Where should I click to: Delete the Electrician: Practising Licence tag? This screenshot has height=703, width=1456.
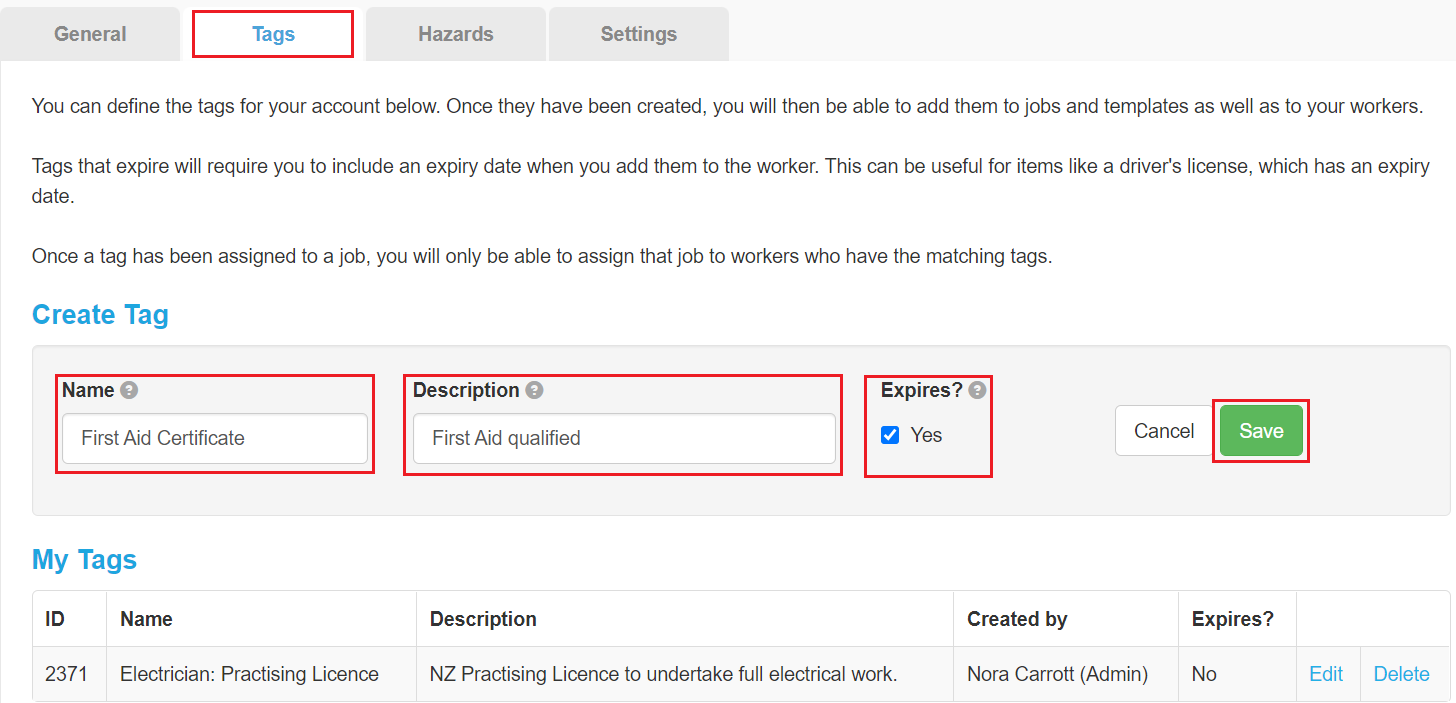[1401, 674]
